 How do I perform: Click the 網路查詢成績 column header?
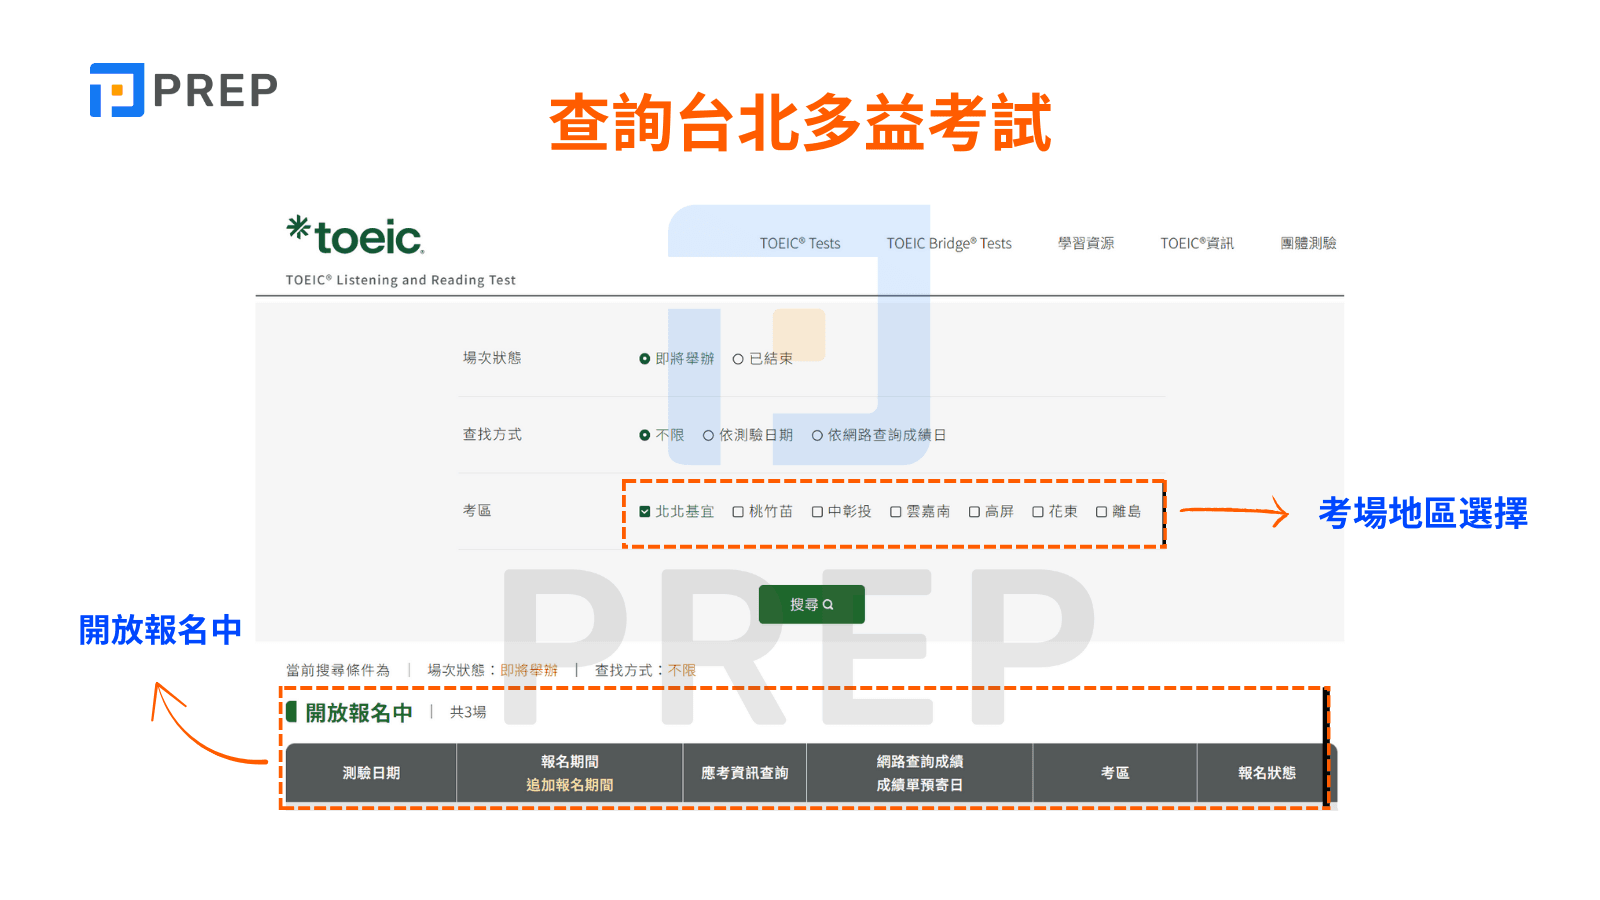(920, 762)
